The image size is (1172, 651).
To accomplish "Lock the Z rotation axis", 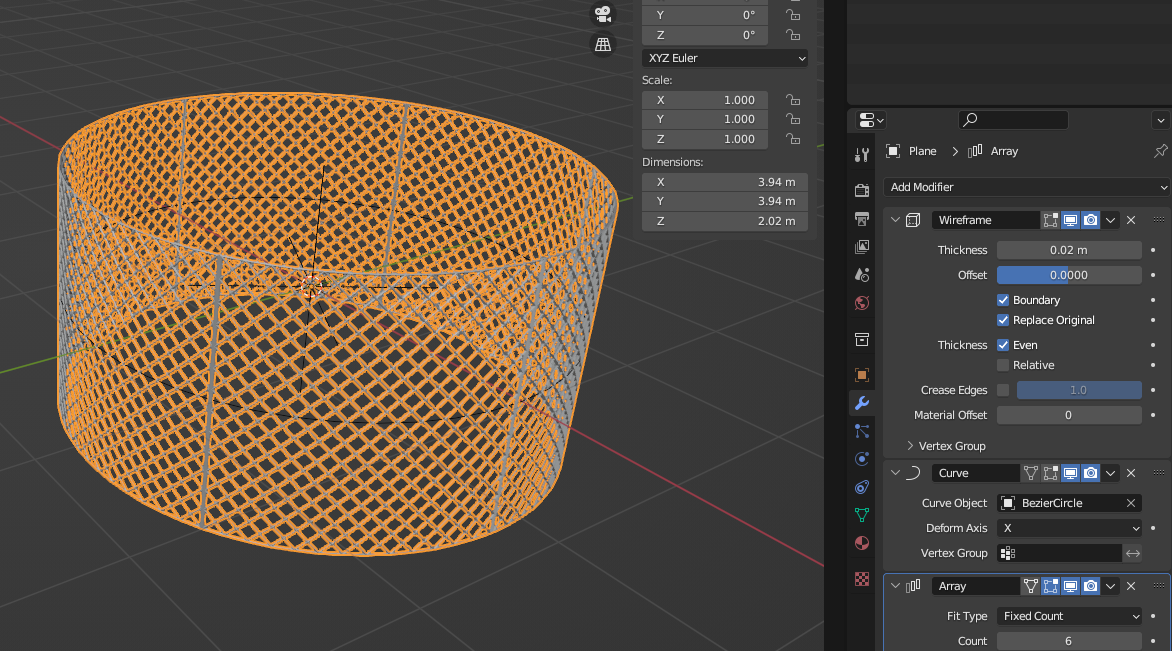I will coord(793,35).
